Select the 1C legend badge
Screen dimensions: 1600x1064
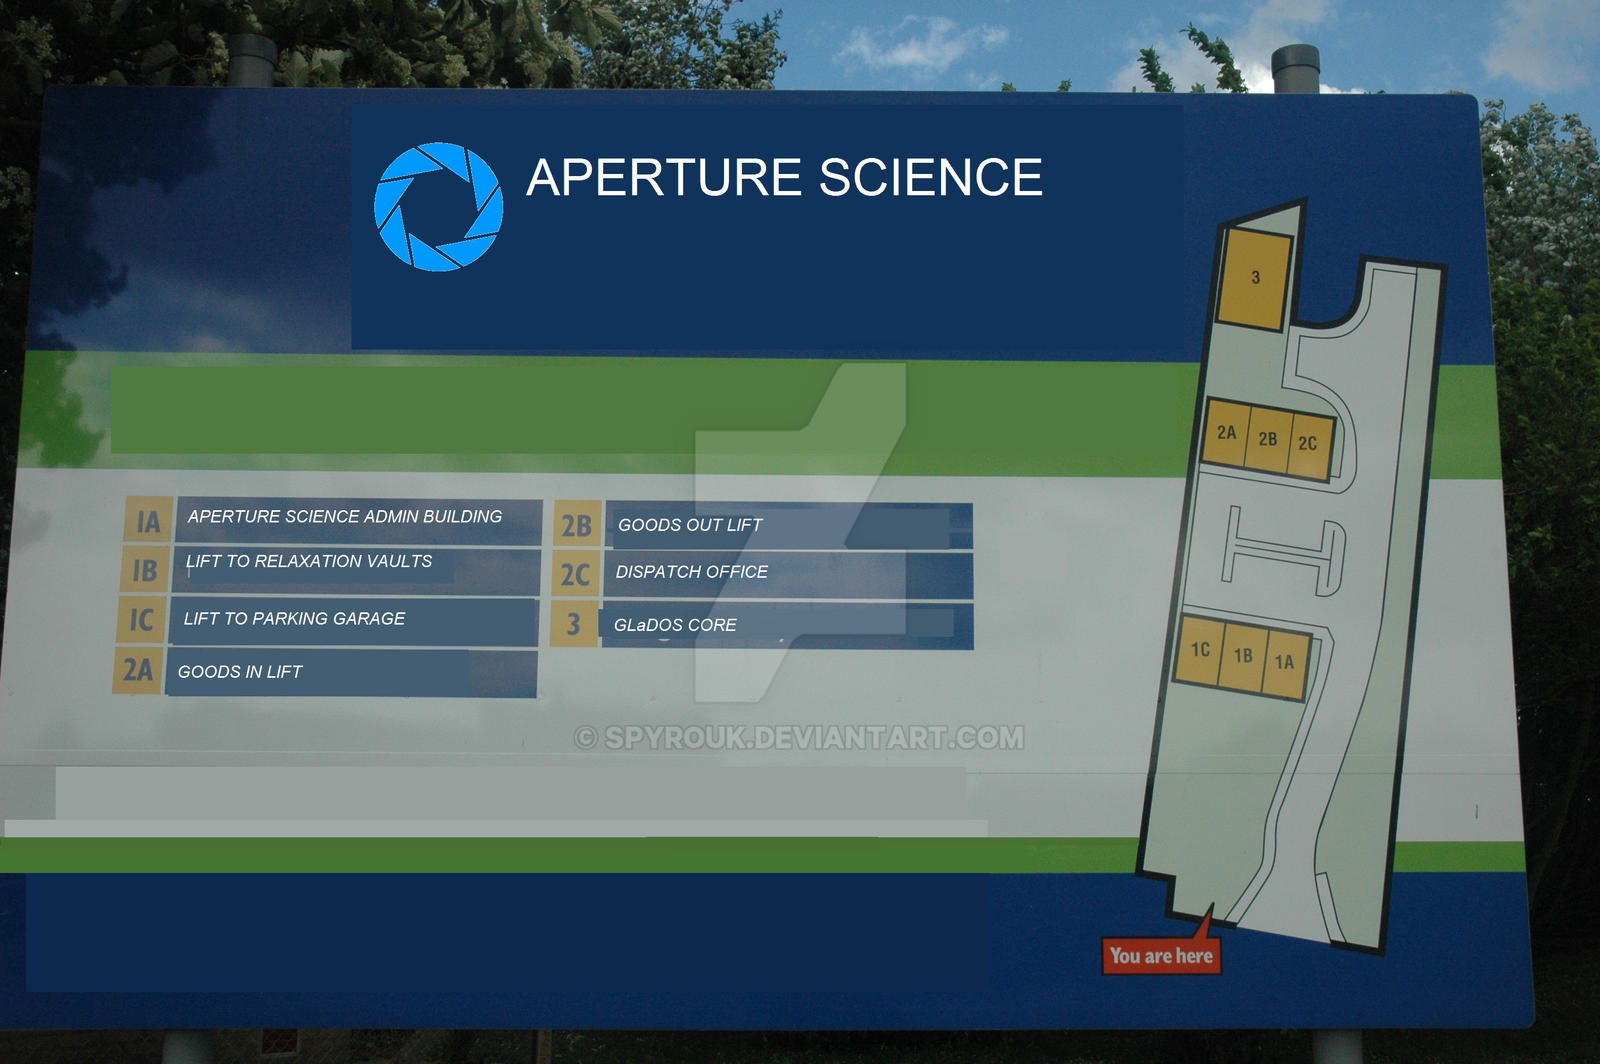tap(141, 619)
